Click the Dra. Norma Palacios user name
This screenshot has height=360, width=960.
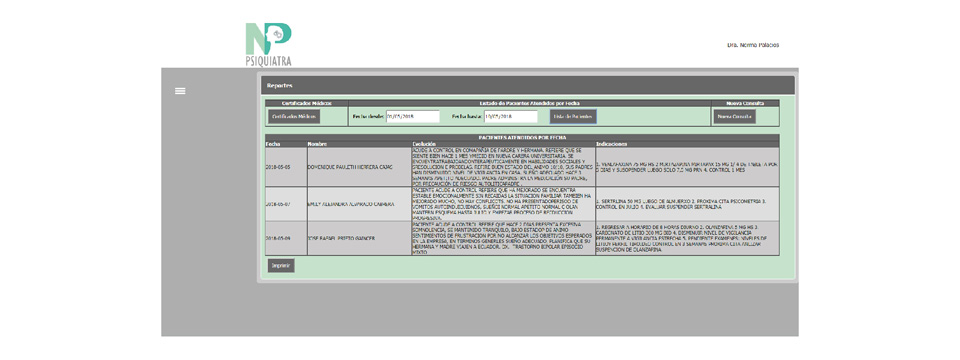(753, 45)
